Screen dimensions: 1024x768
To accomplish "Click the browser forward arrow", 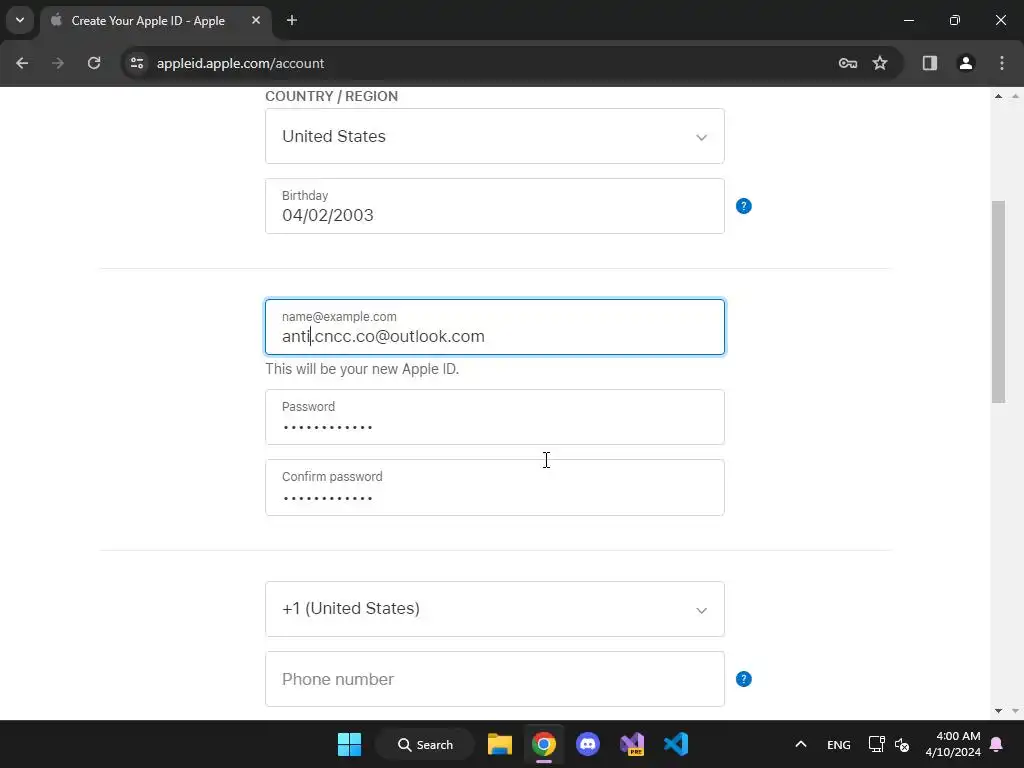I will (x=58, y=63).
